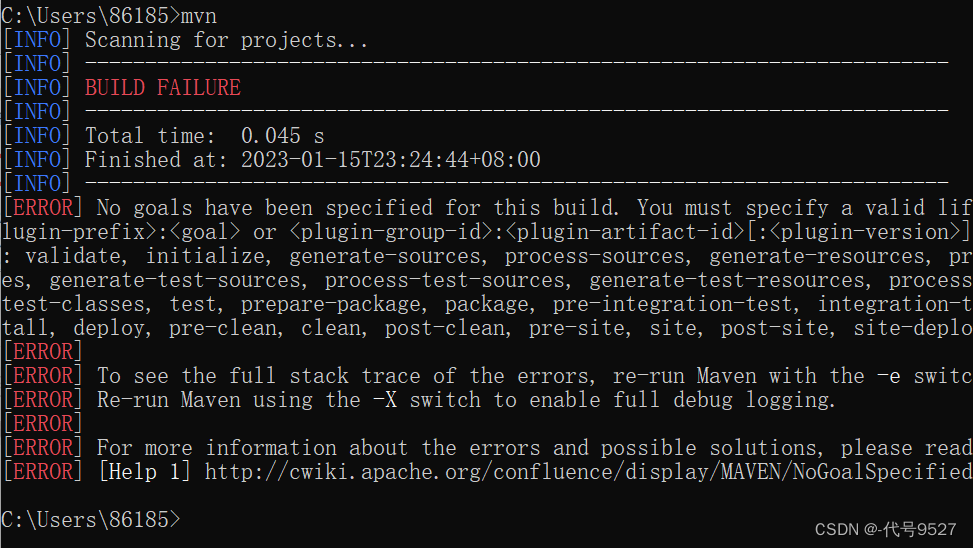Click the bottom C:\Users\86185> command prompt
This screenshot has width=973, height=548.
tap(91, 520)
